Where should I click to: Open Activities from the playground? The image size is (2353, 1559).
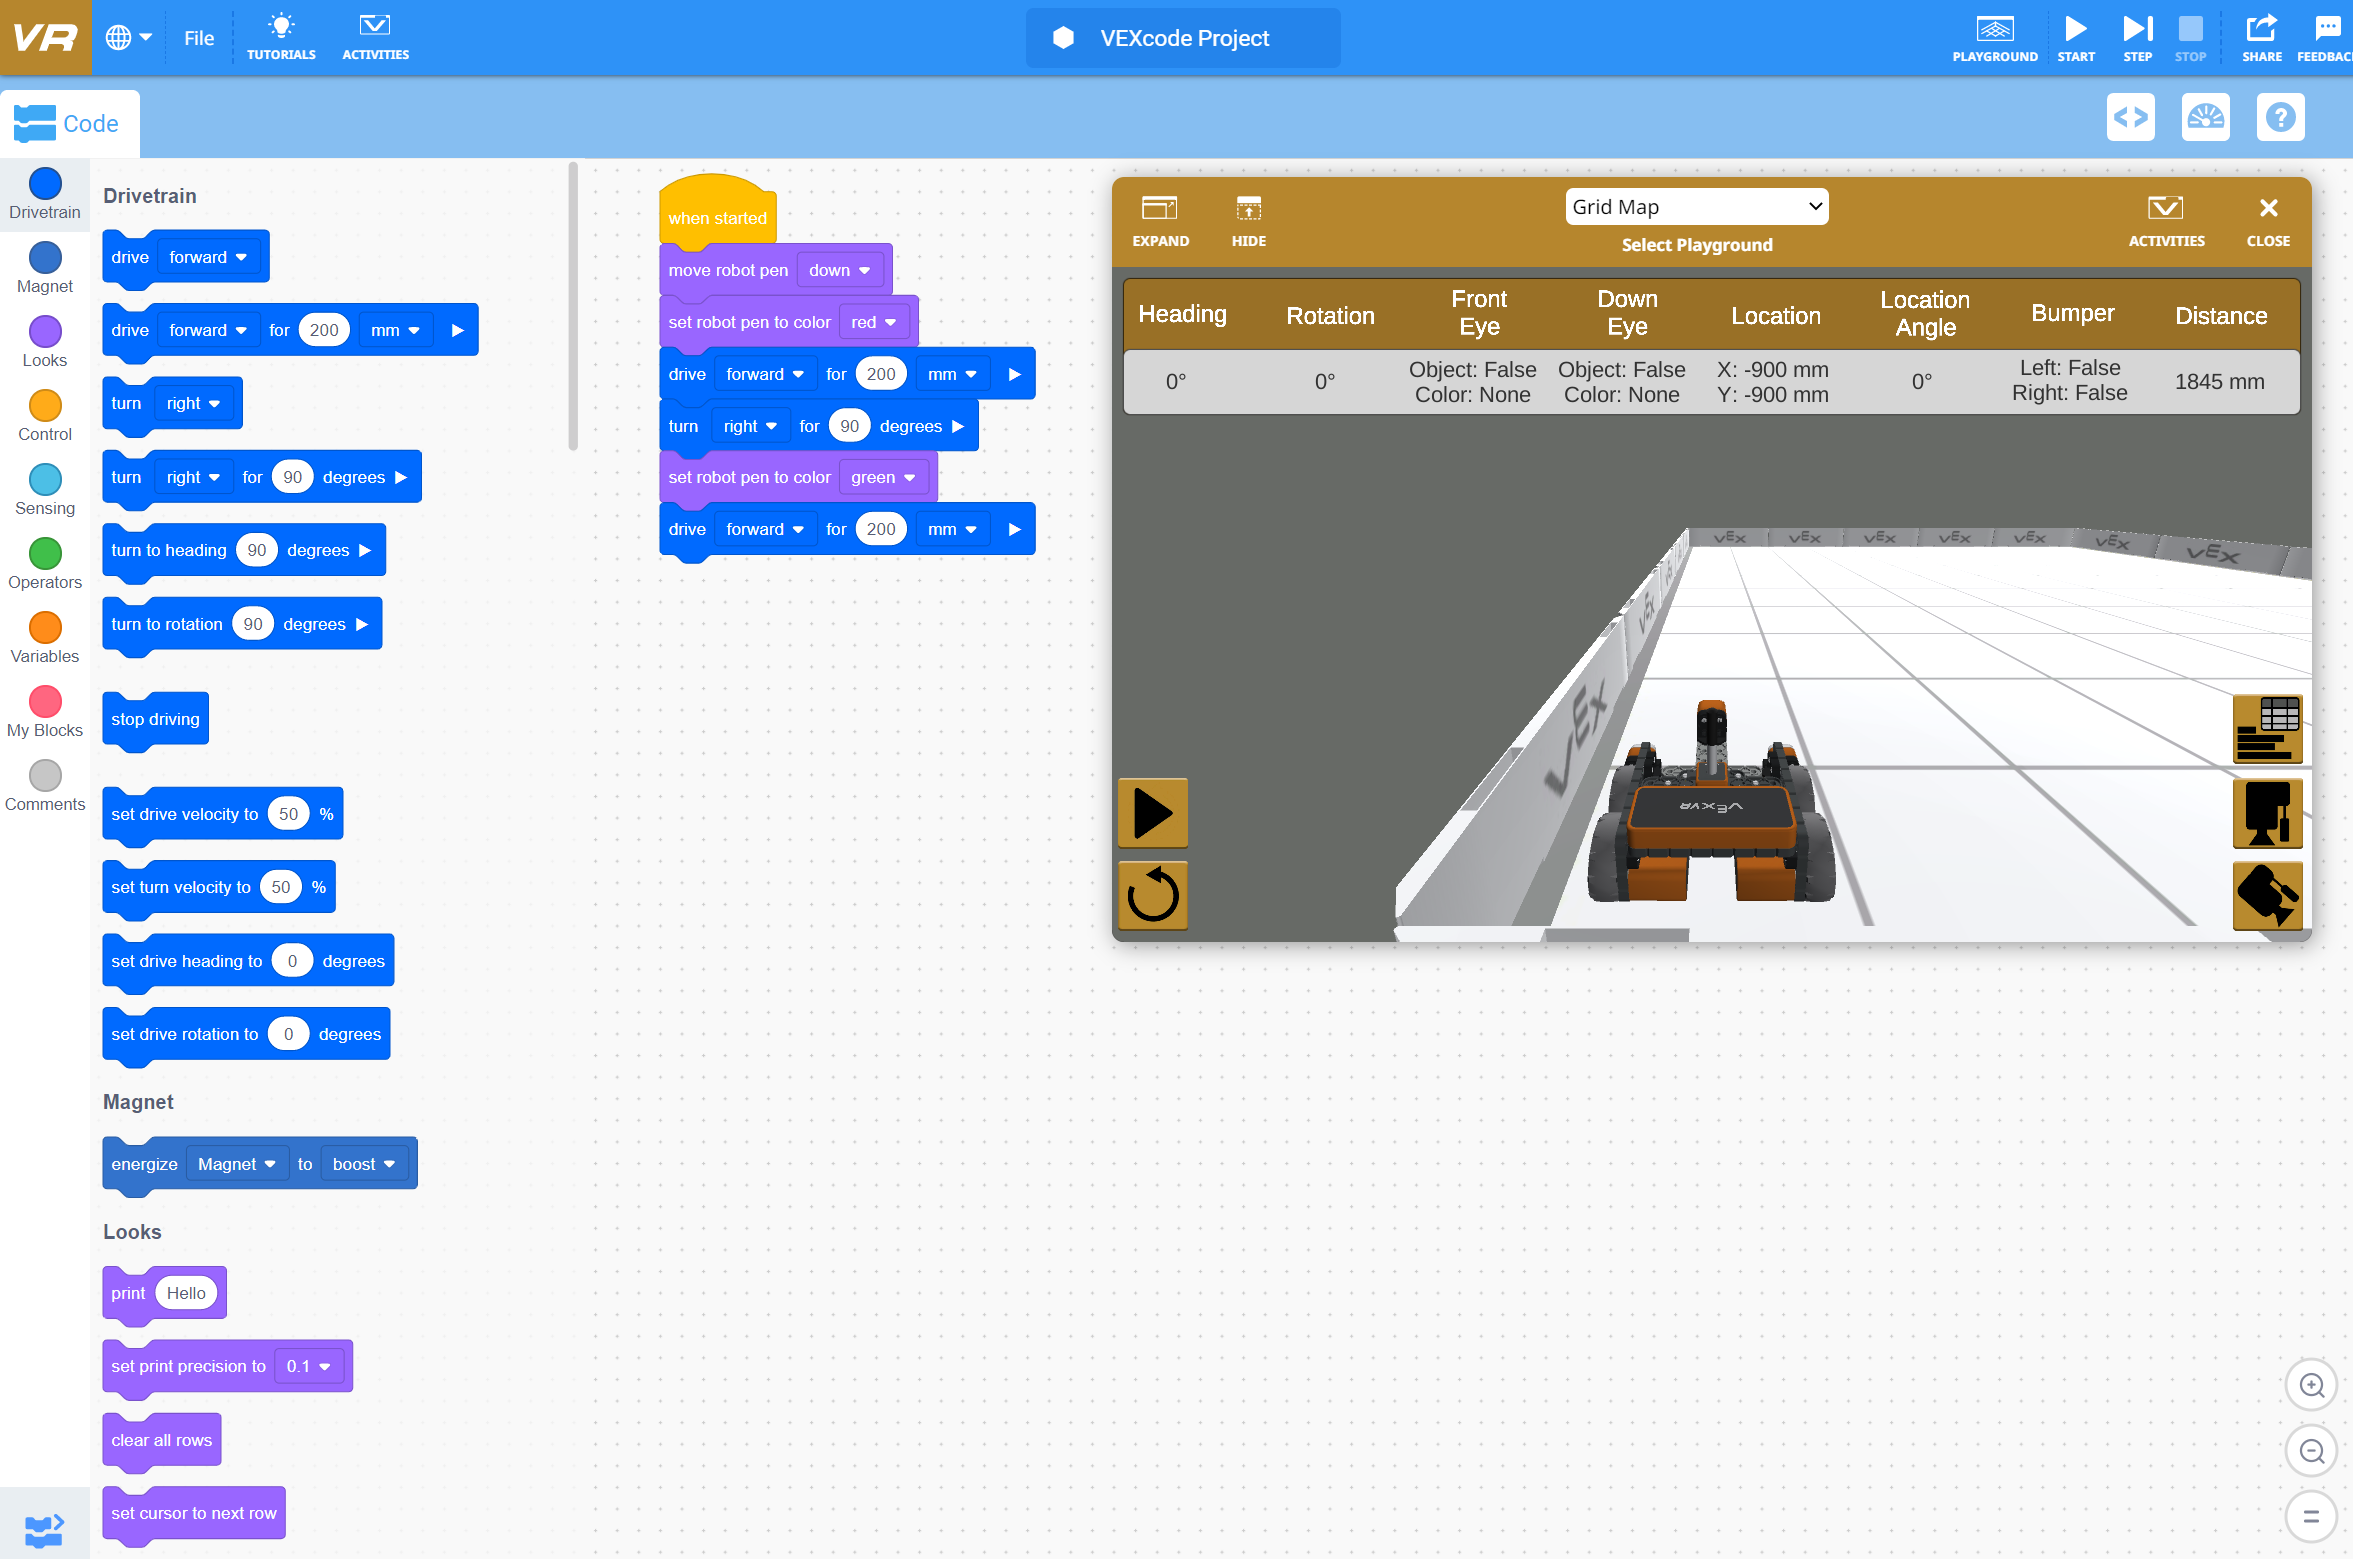click(2166, 221)
